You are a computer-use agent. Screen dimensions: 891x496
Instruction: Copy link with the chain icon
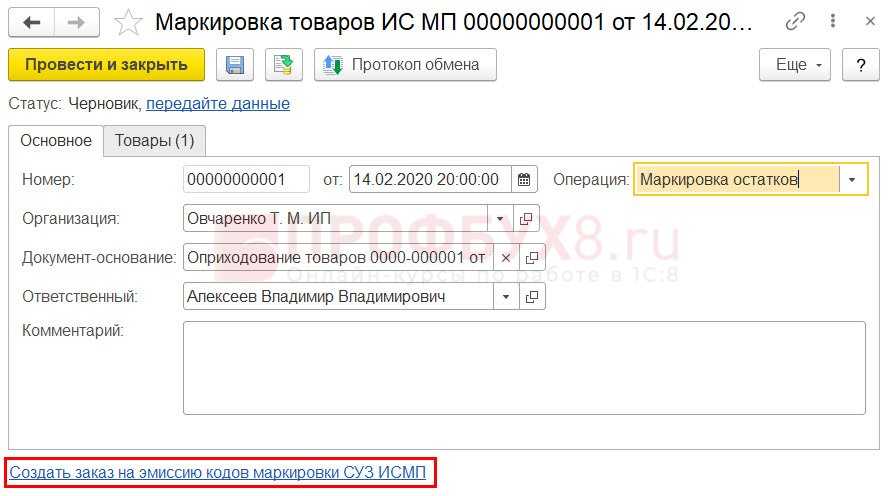click(x=795, y=22)
